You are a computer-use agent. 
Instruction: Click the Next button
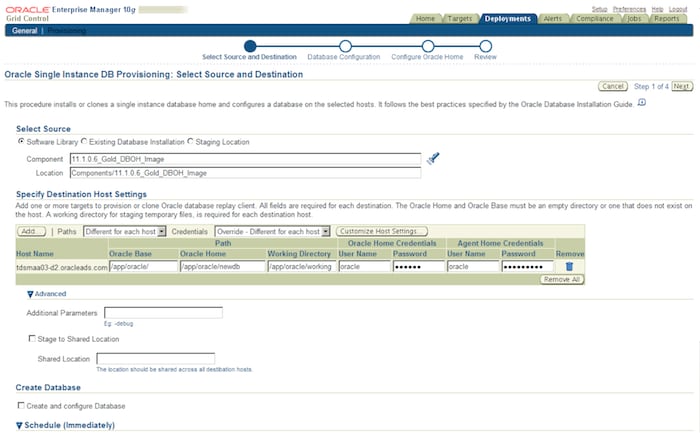(x=682, y=86)
